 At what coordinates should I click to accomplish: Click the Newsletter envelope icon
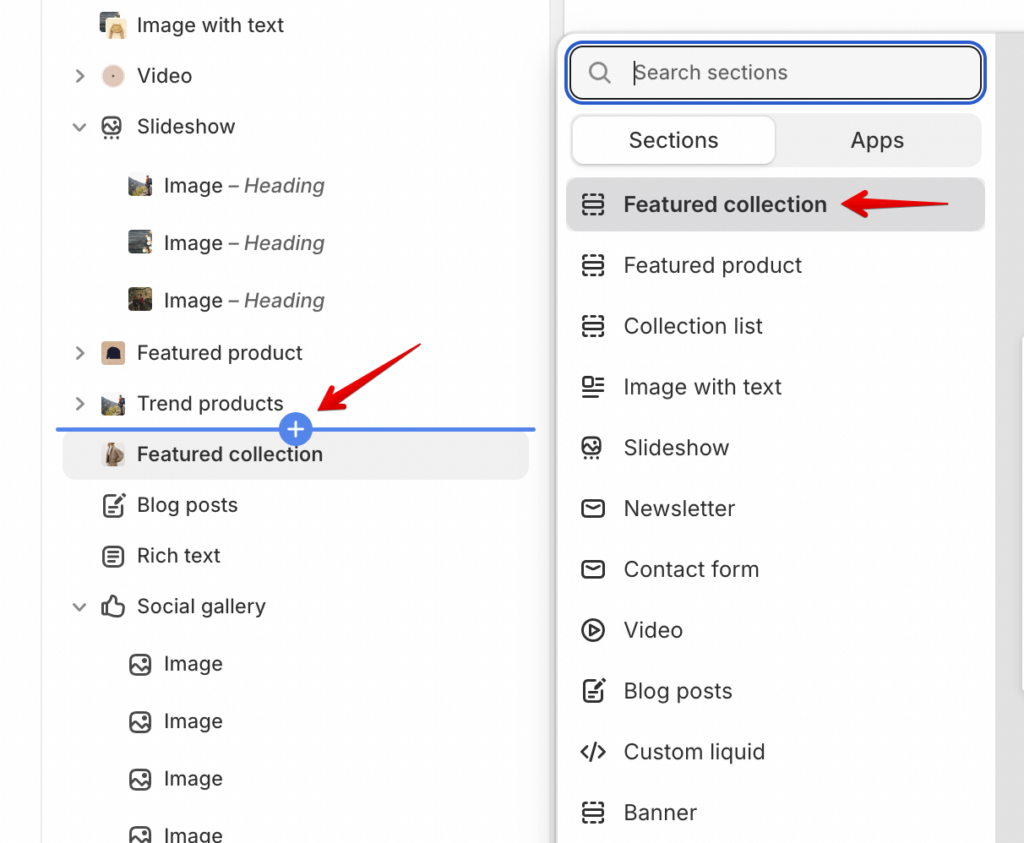point(592,508)
